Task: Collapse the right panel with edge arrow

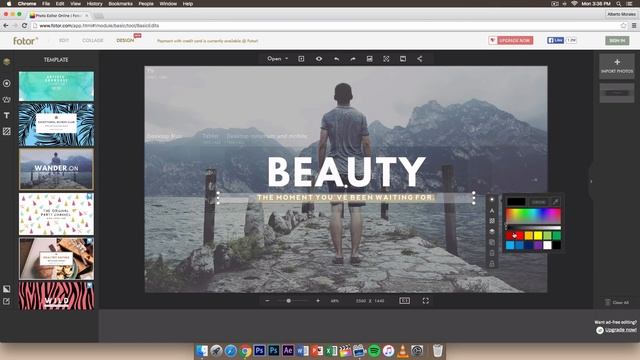Action: pos(591,181)
